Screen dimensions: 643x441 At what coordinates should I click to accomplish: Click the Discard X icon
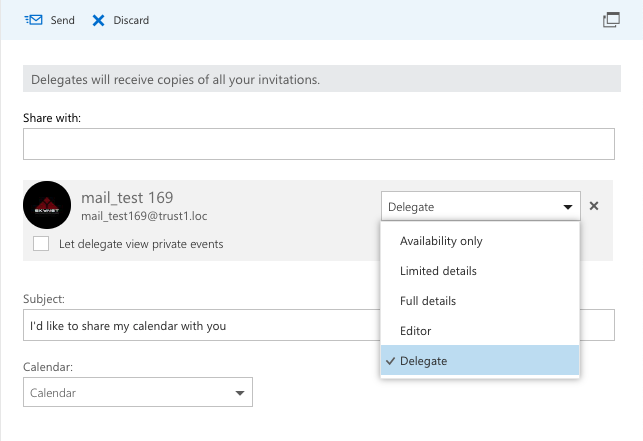[x=98, y=20]
